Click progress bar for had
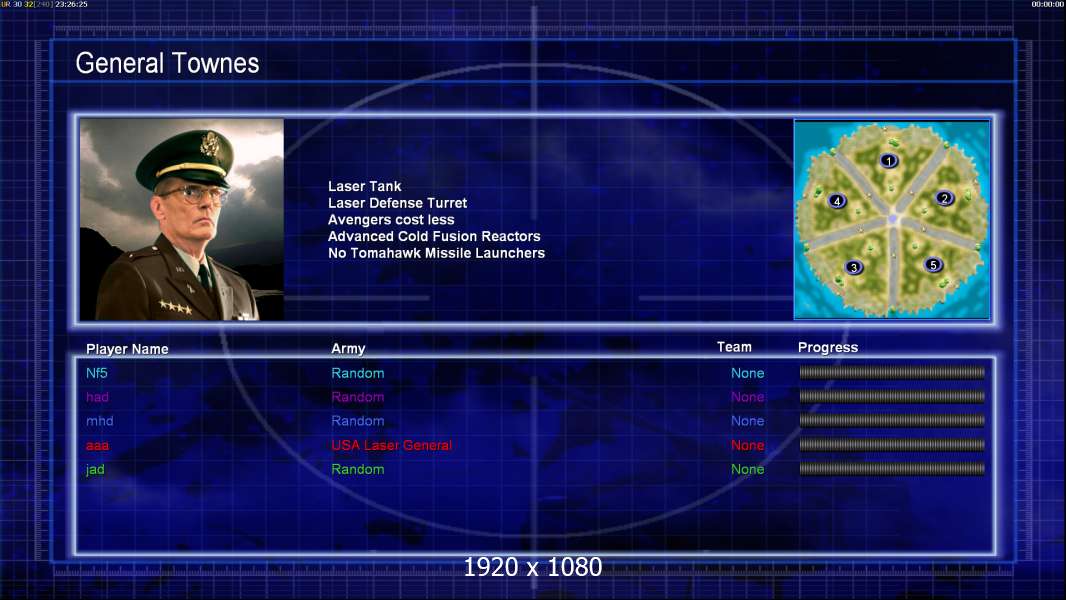Image resolution: width=1066 pixels, height=600 pixels. pos(892,396)
